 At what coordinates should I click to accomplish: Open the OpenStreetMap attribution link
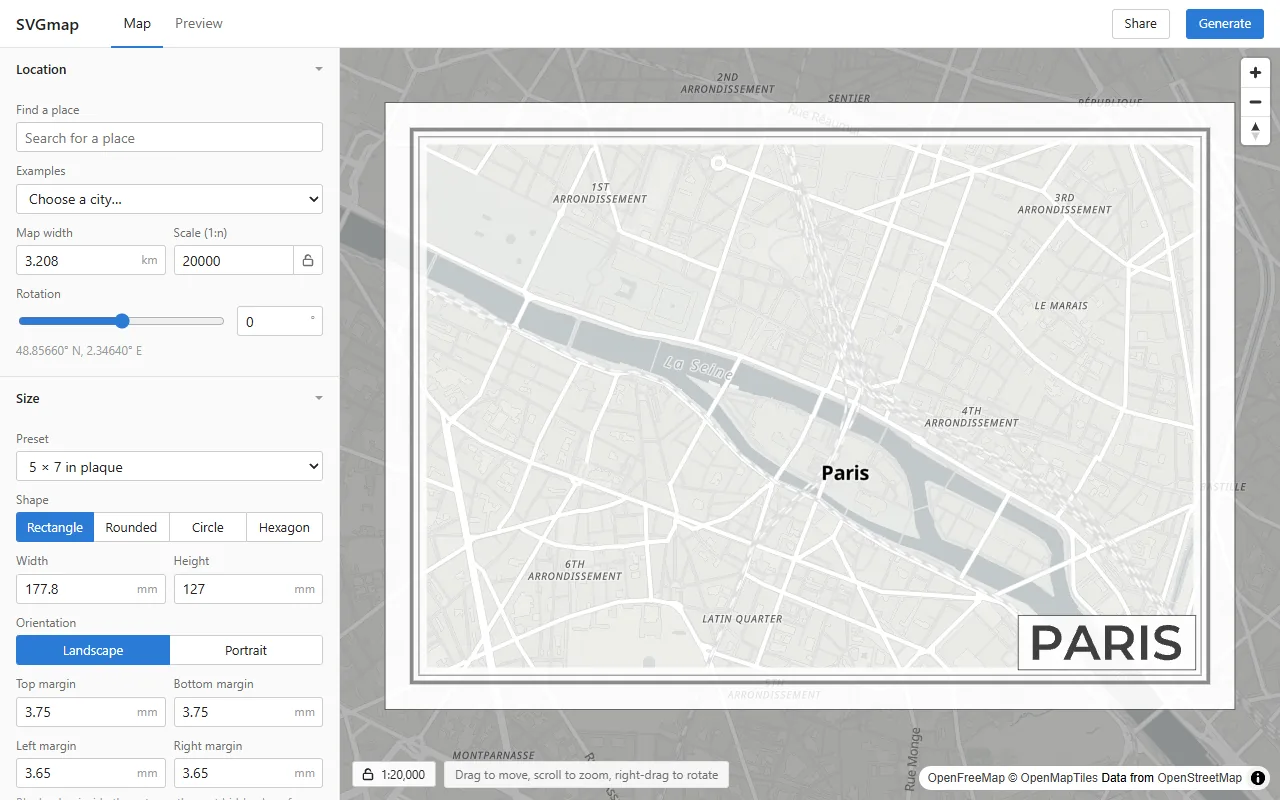pyautogui.click(x=1200, y=778)
